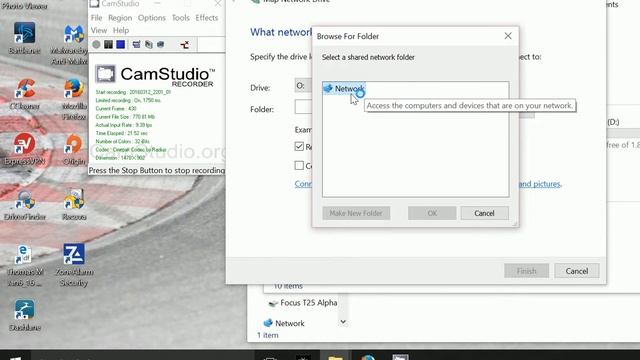This screenshot has height=360, width=640.
Task: Open the View menu in CamStudio
Action: coord(99,31)
